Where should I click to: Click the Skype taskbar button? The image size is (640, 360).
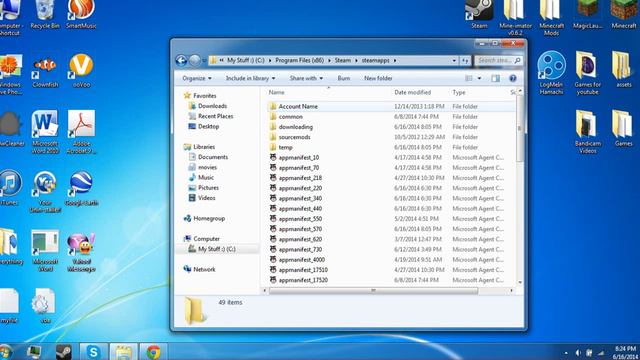[x=93, y=351]
